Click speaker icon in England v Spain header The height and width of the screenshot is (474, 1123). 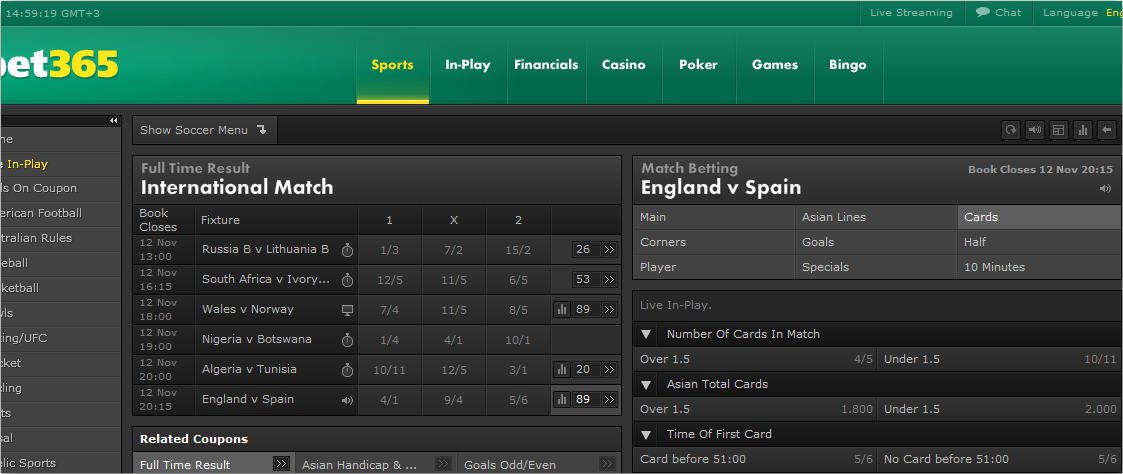[1105, 188]
